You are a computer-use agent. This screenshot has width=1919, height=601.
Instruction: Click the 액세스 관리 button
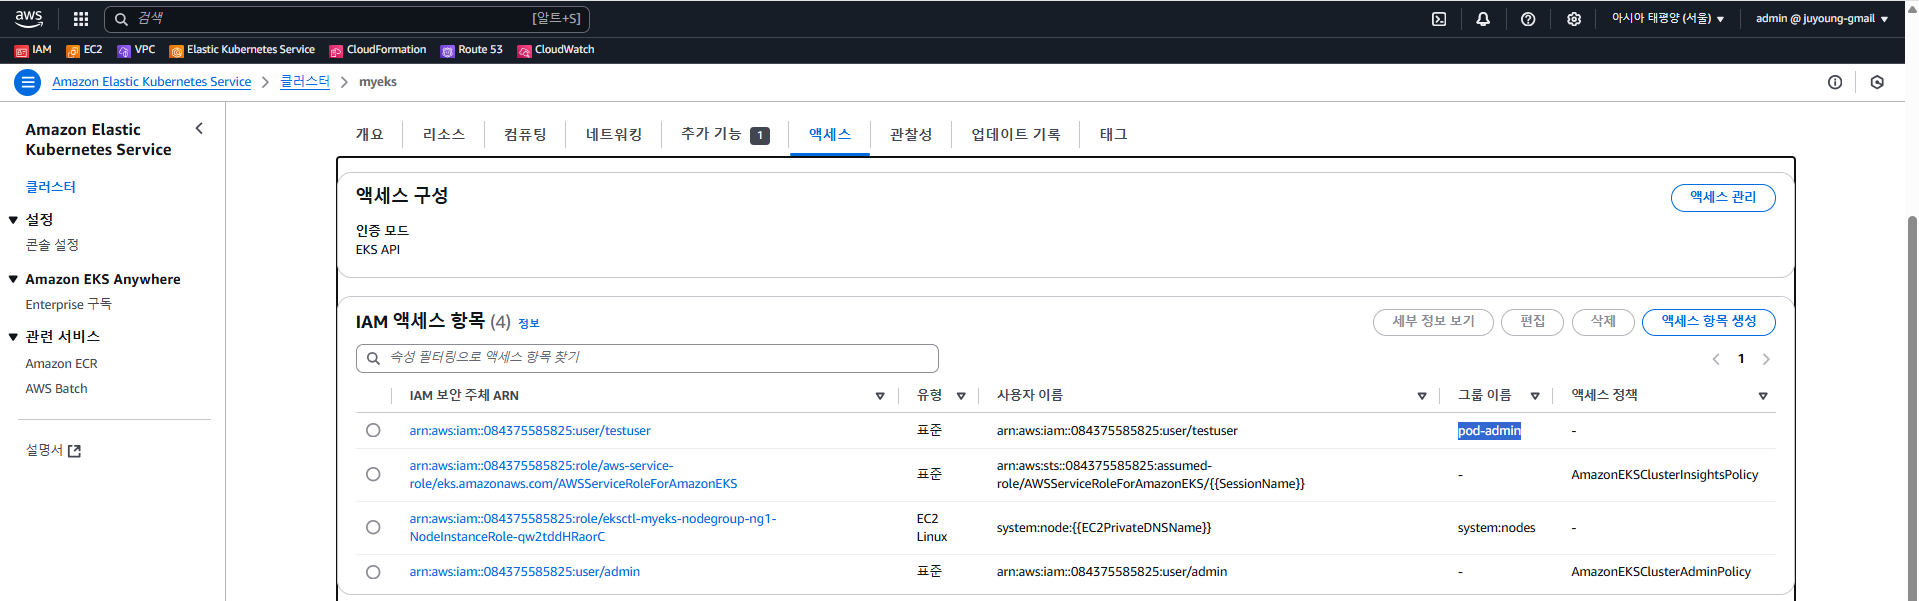pyautogui.click(x=1723, y=198)
